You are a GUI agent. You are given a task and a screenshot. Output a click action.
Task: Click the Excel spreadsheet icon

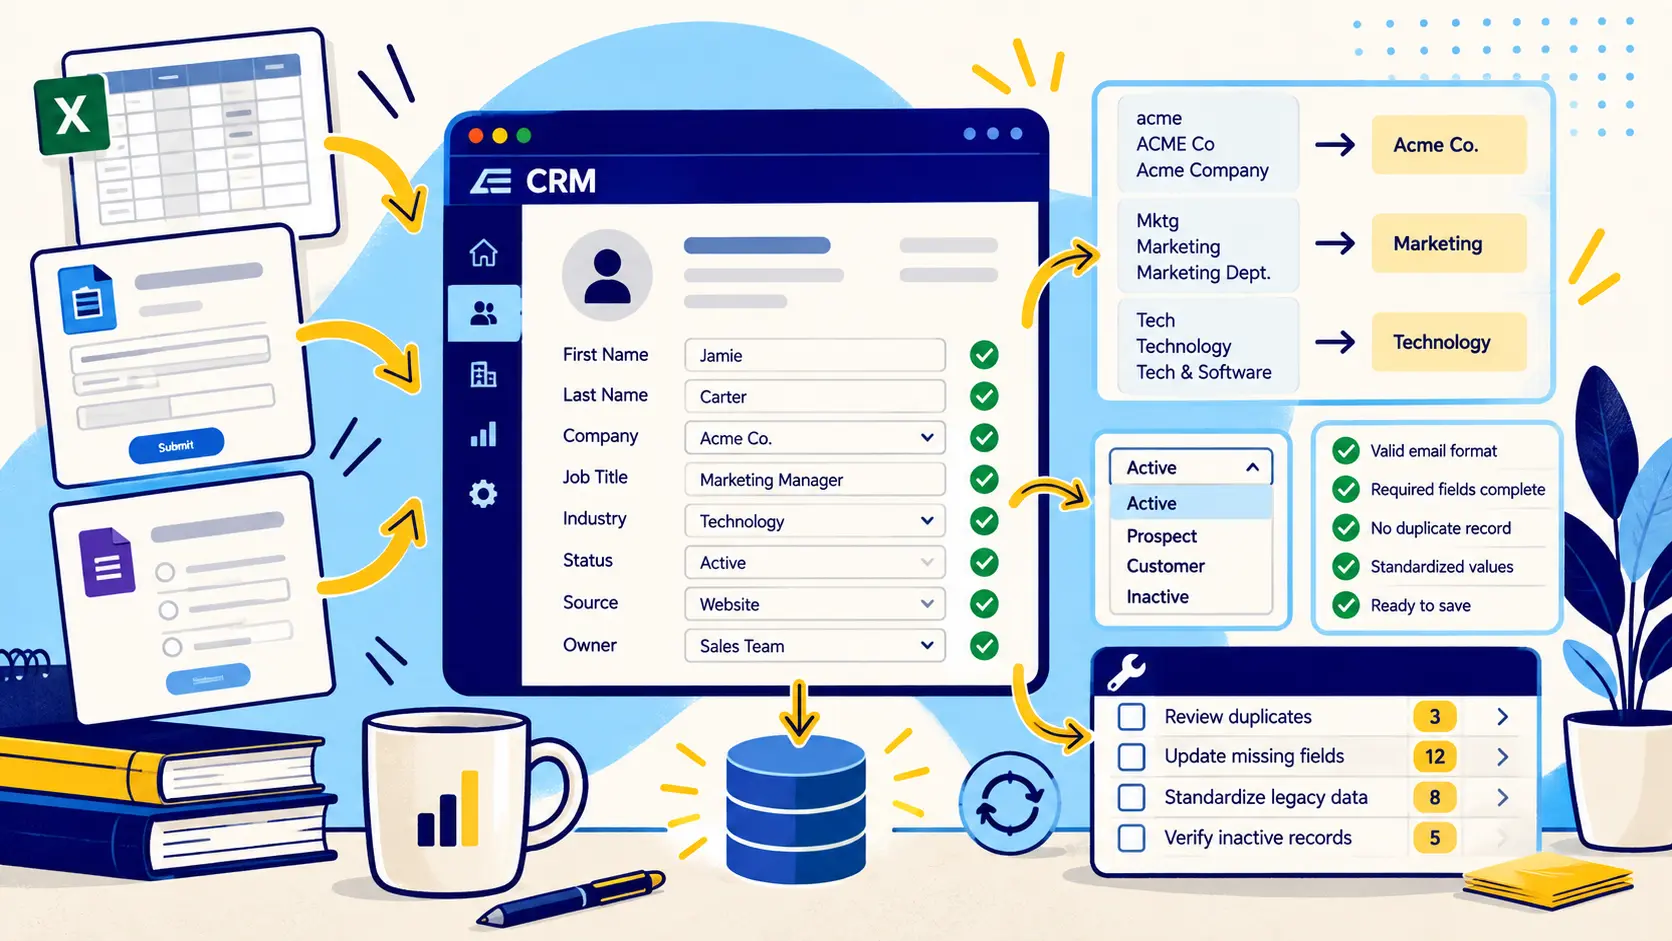pos(72,115)
